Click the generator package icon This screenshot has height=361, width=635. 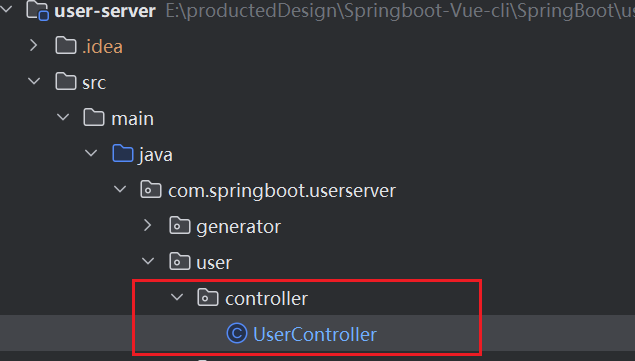coord(180,226)
